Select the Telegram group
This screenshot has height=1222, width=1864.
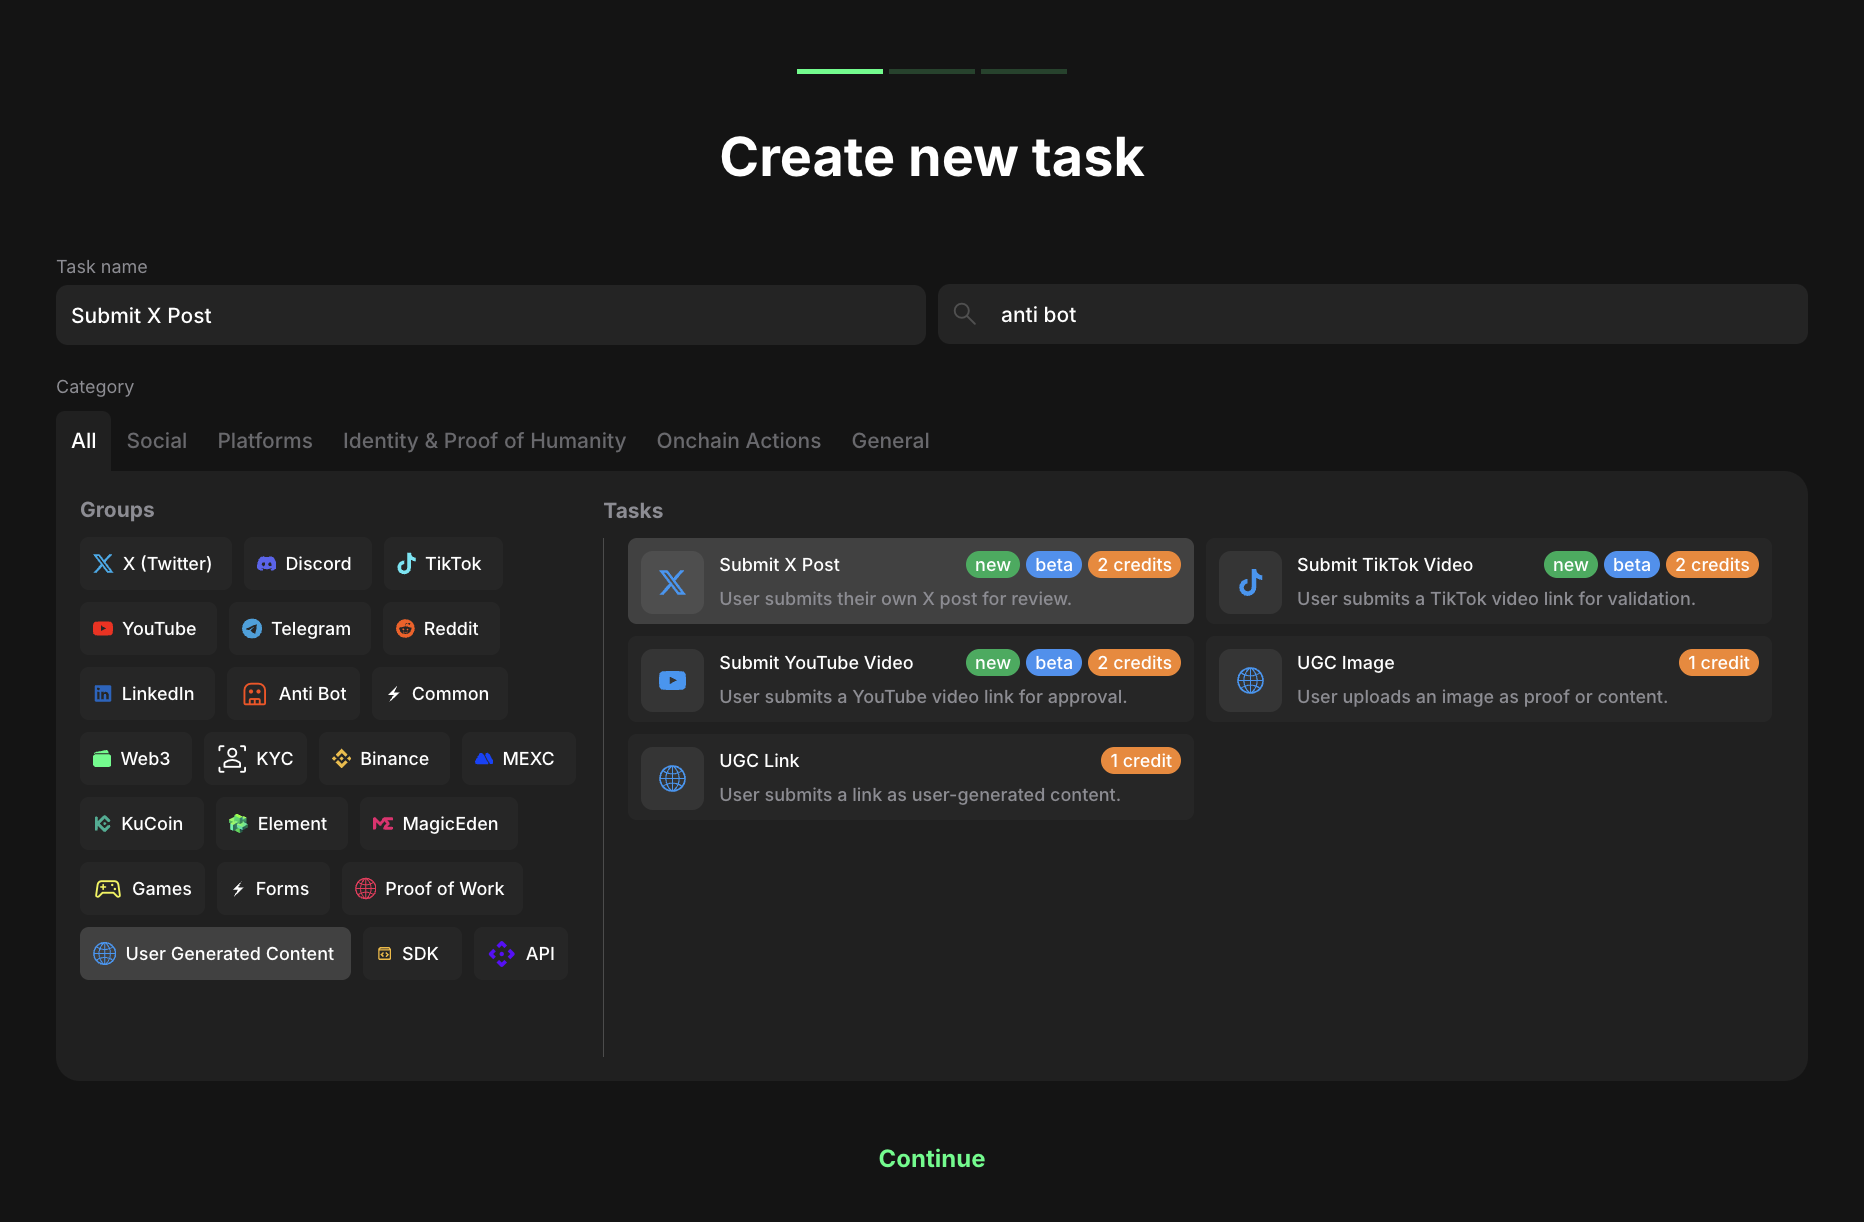click(x=300, y=629)
